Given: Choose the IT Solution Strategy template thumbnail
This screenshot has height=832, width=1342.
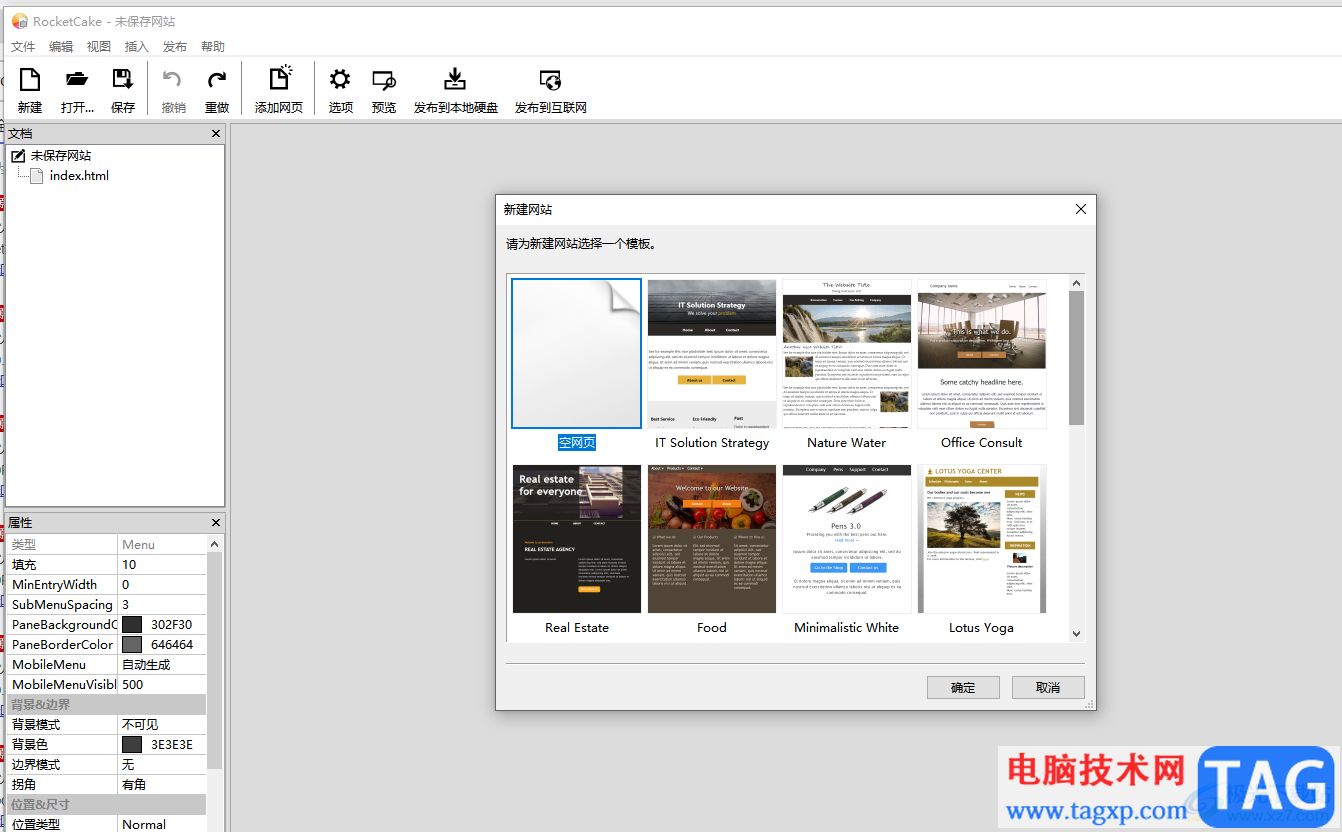Looking at the screenshot, I should click(x=712, y=353).
